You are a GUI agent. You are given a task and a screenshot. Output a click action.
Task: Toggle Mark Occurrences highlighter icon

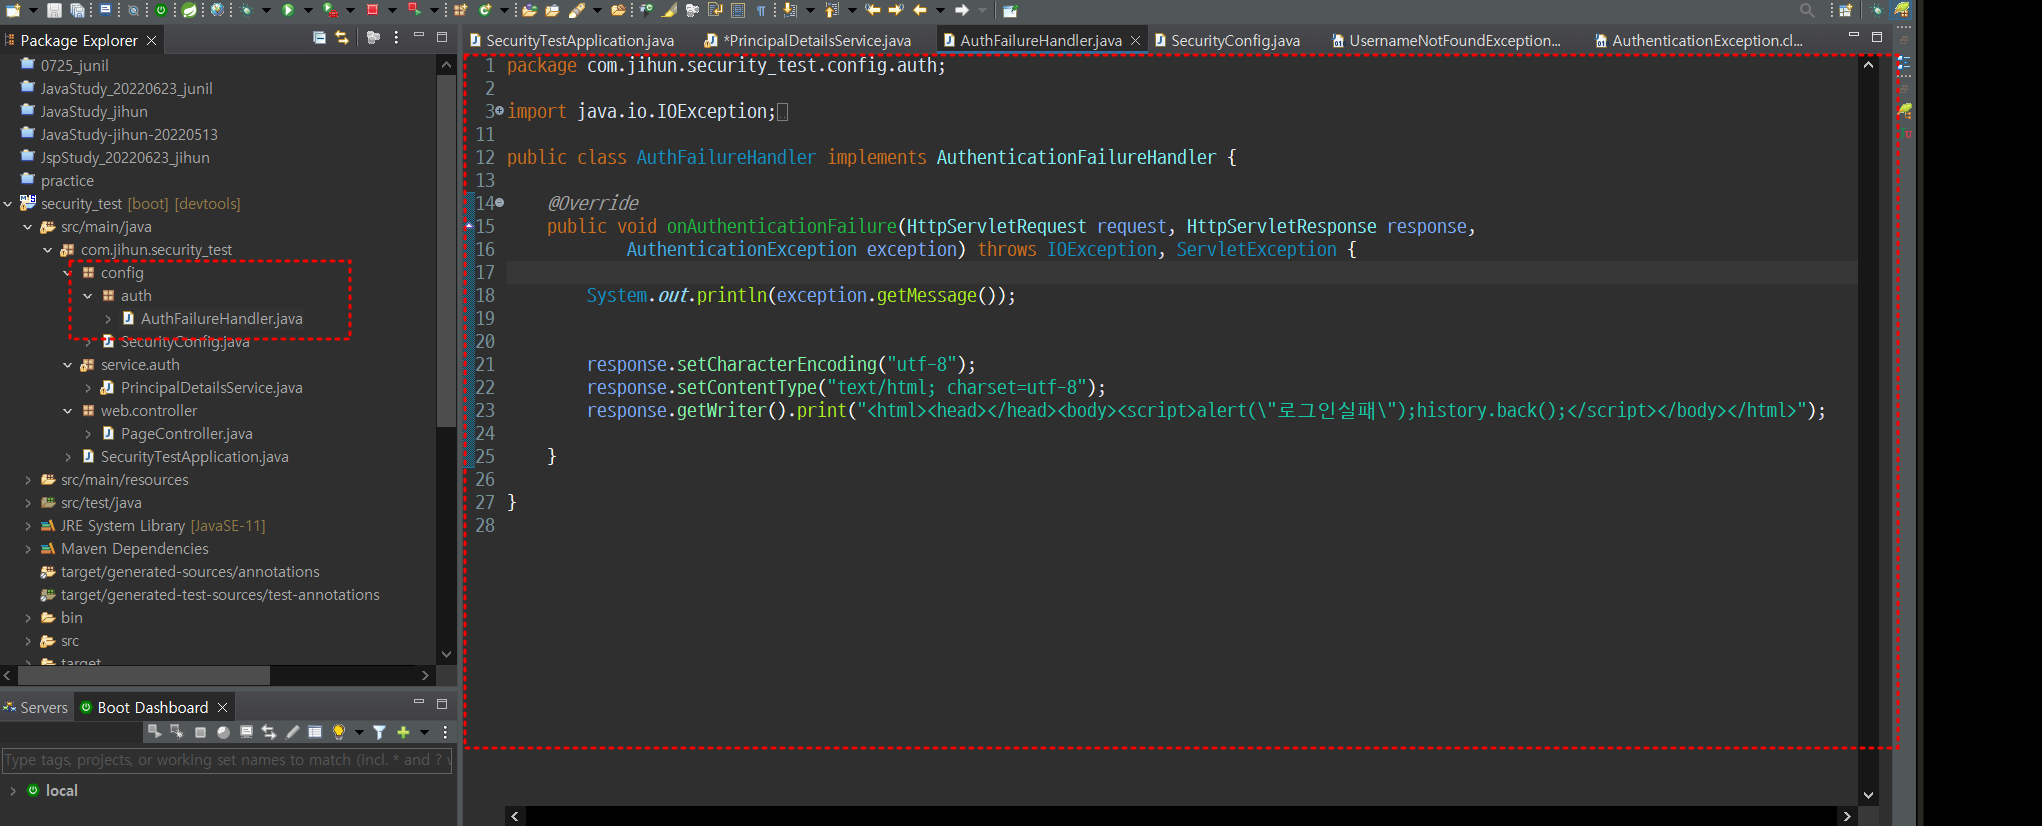pyautogui.click(x=669, y=10)
